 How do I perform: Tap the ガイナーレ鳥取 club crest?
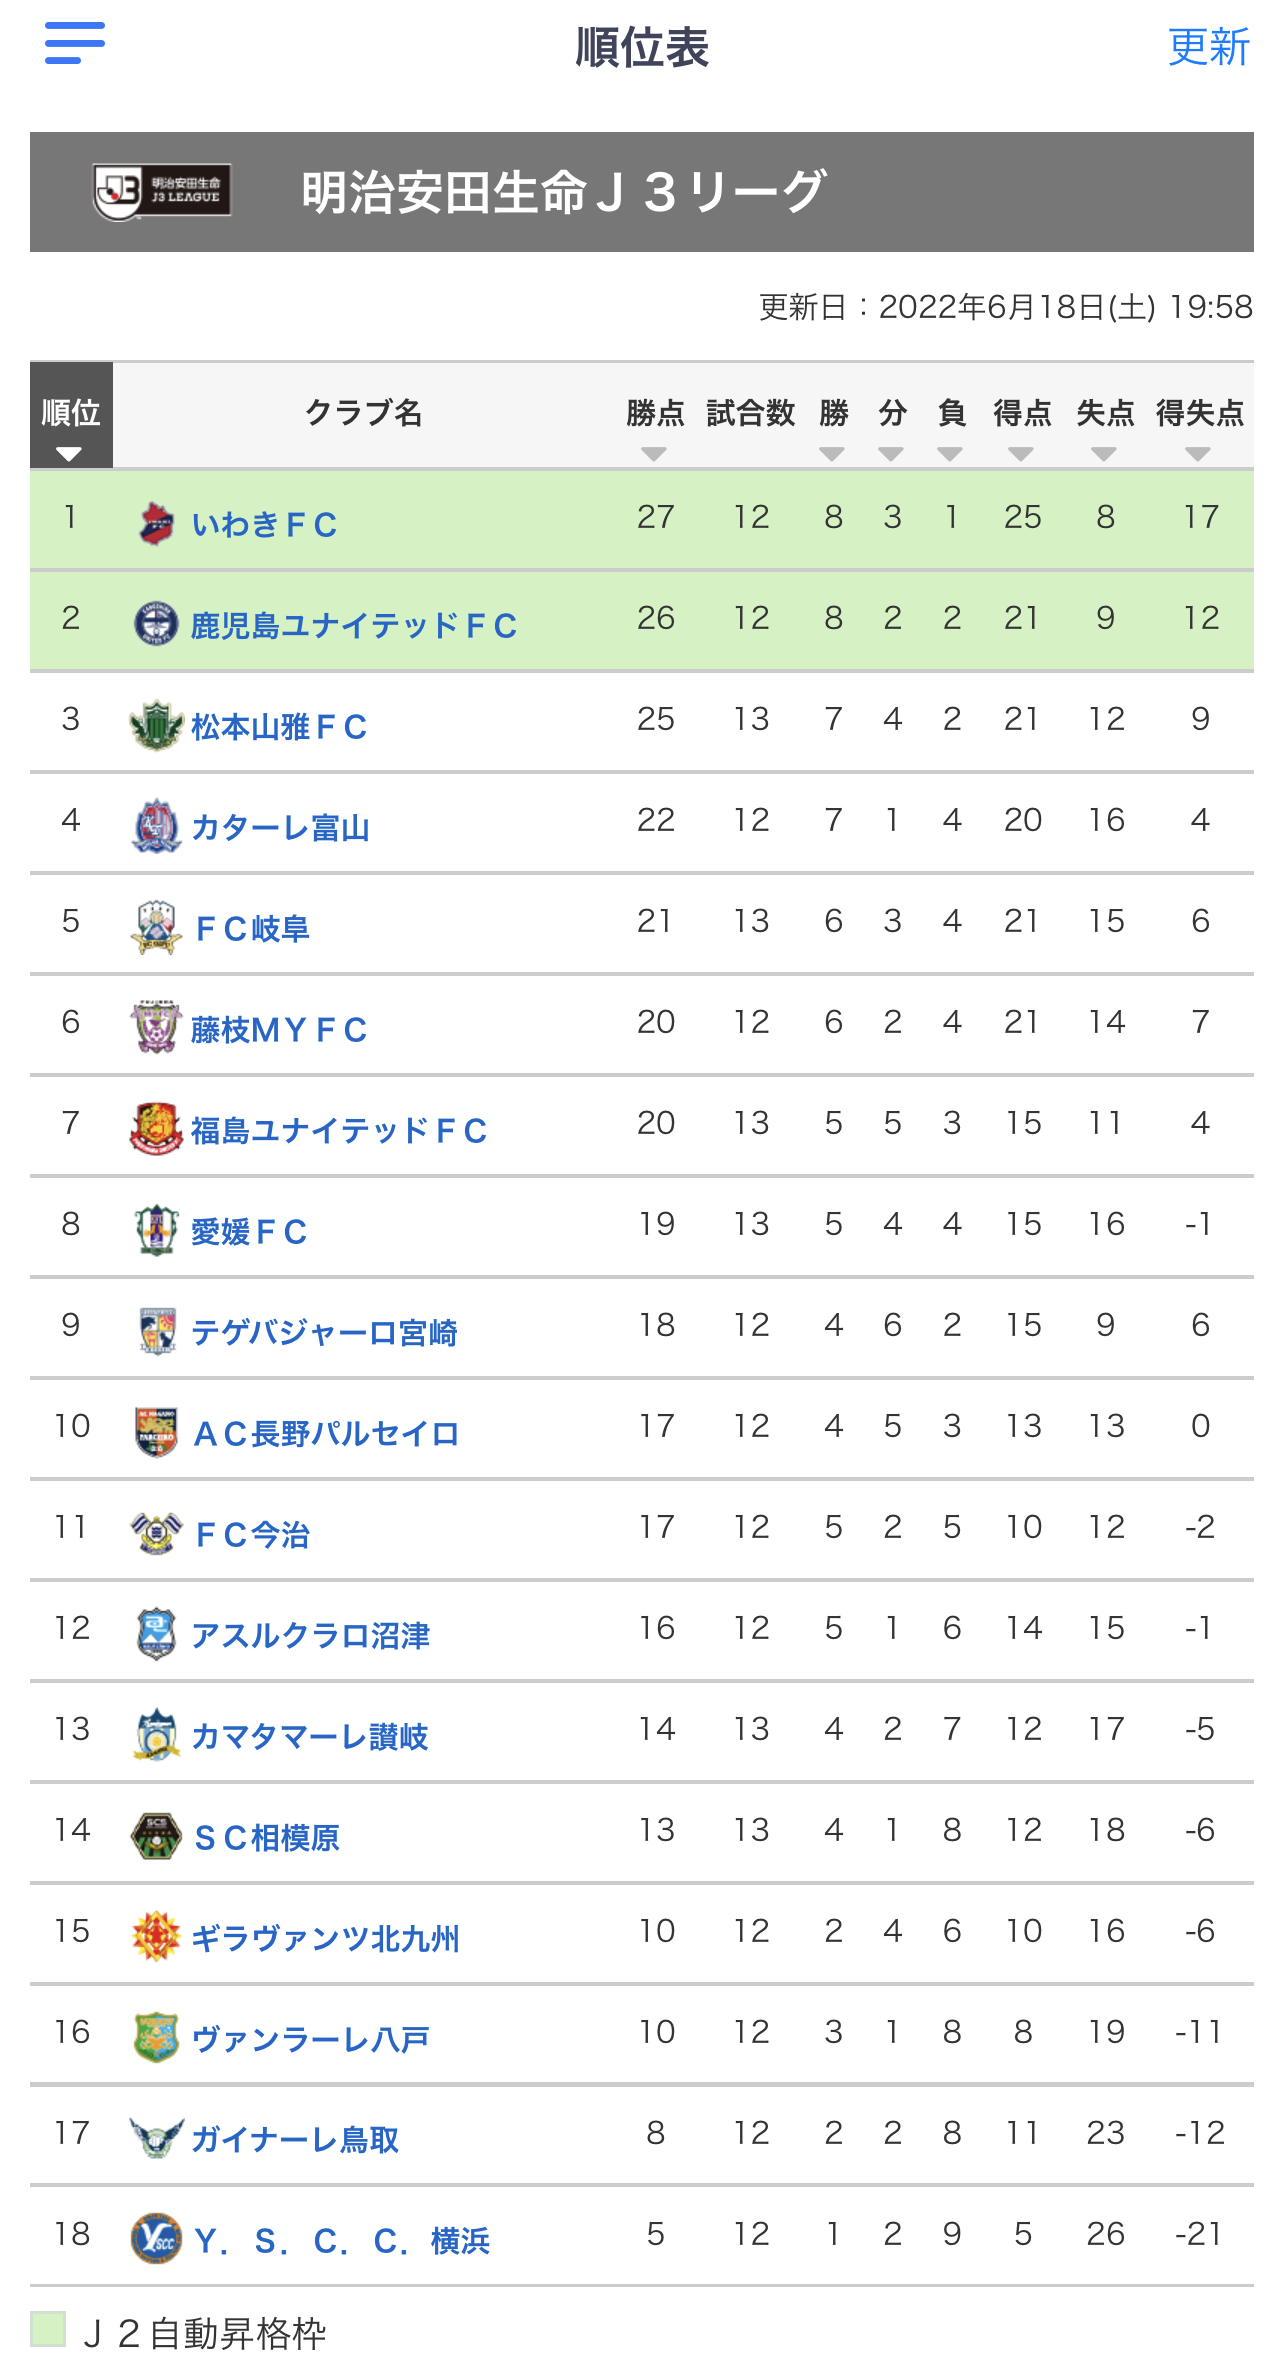click(156, 2138)
